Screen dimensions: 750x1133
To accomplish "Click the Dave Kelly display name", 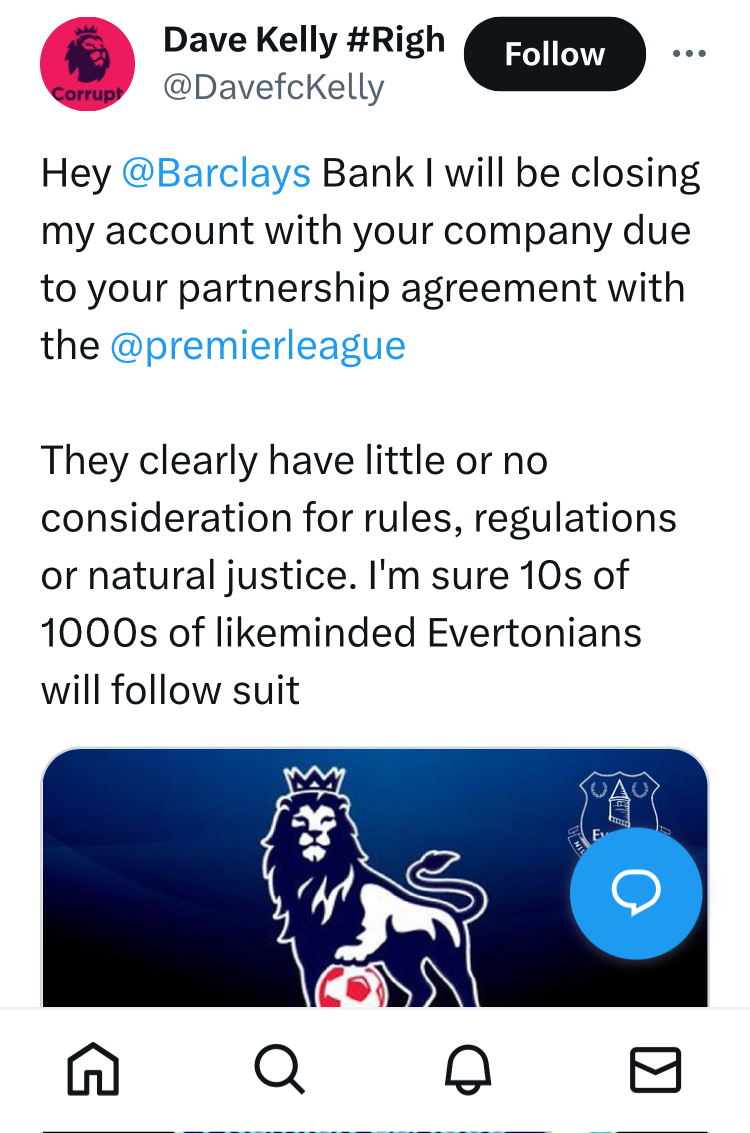I will pyautogui.click(x=304, y=40).
